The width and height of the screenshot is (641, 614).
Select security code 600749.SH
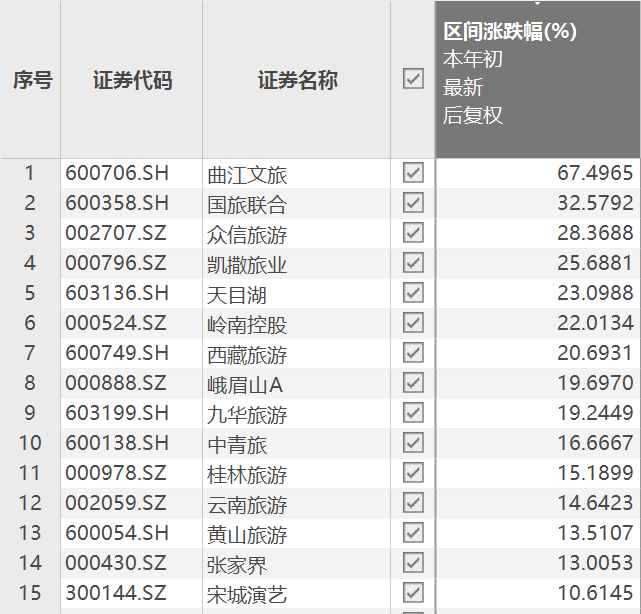[x=117, y=353]
